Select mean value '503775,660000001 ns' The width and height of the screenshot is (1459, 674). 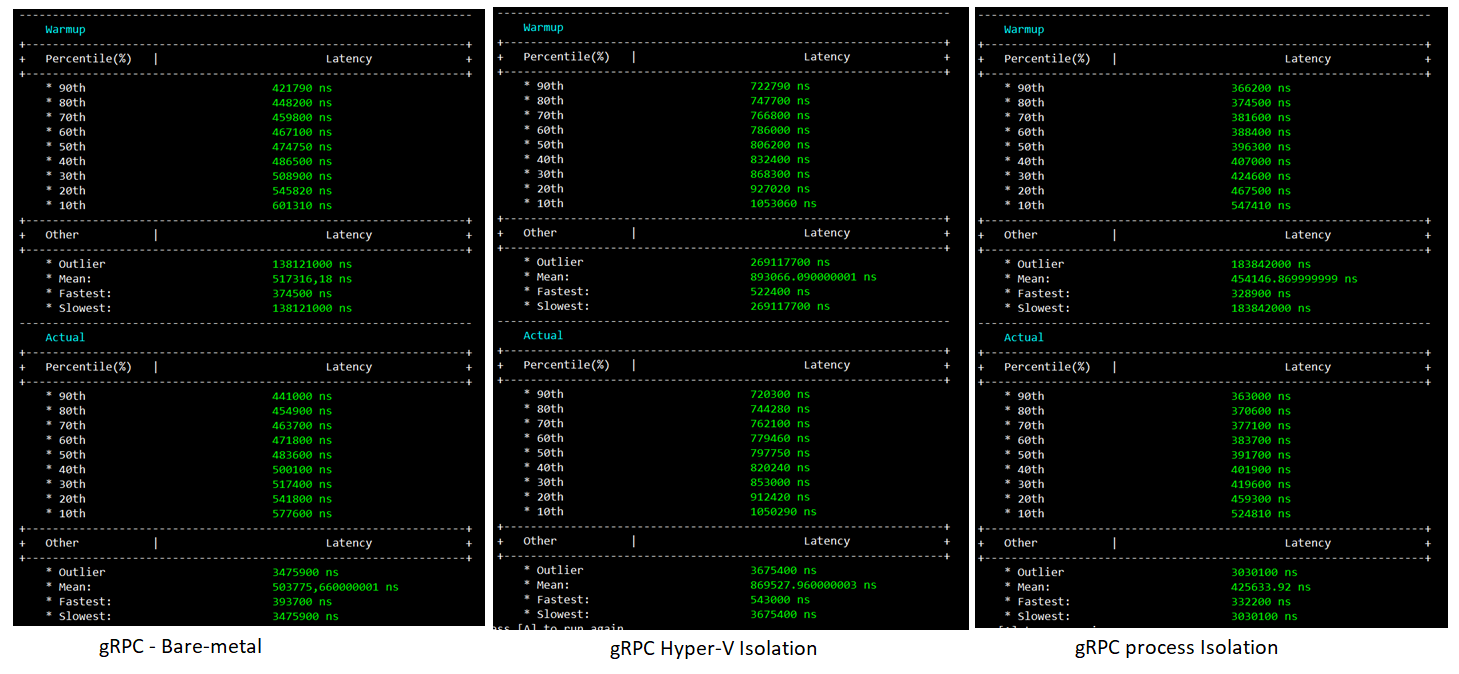point(335,587)
